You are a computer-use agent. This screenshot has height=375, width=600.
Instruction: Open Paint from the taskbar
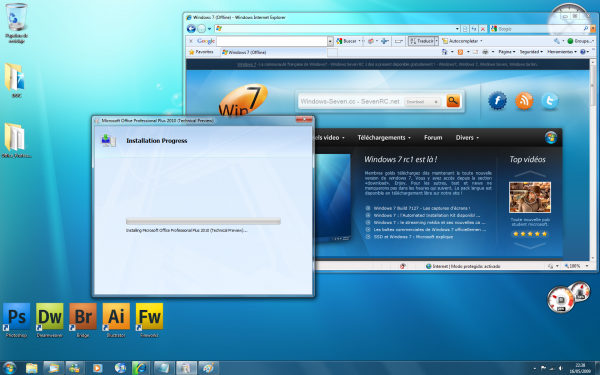point(208,368)
